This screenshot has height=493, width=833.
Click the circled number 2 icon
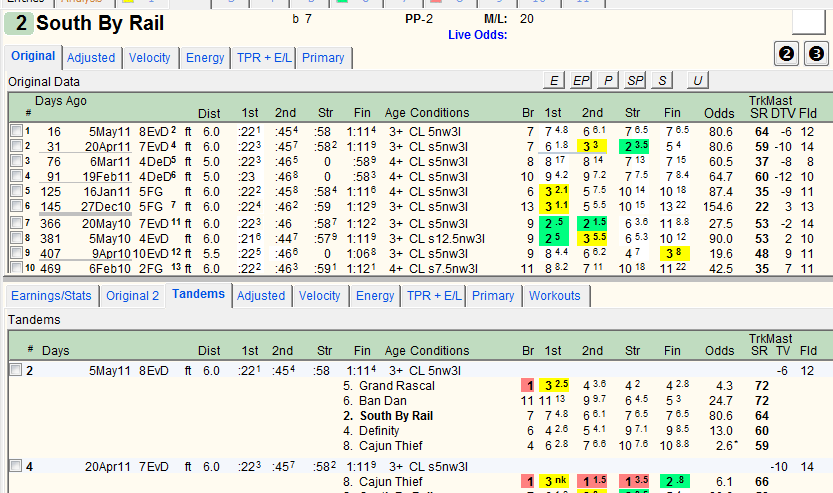786,54
